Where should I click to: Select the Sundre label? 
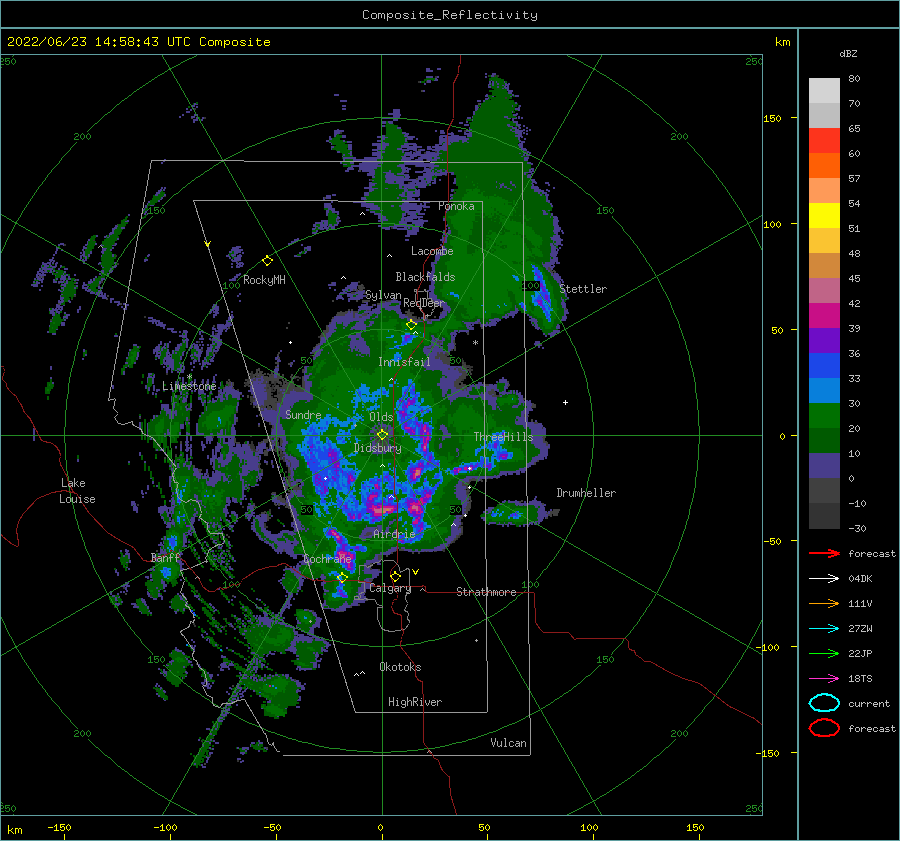pos(303,414)
